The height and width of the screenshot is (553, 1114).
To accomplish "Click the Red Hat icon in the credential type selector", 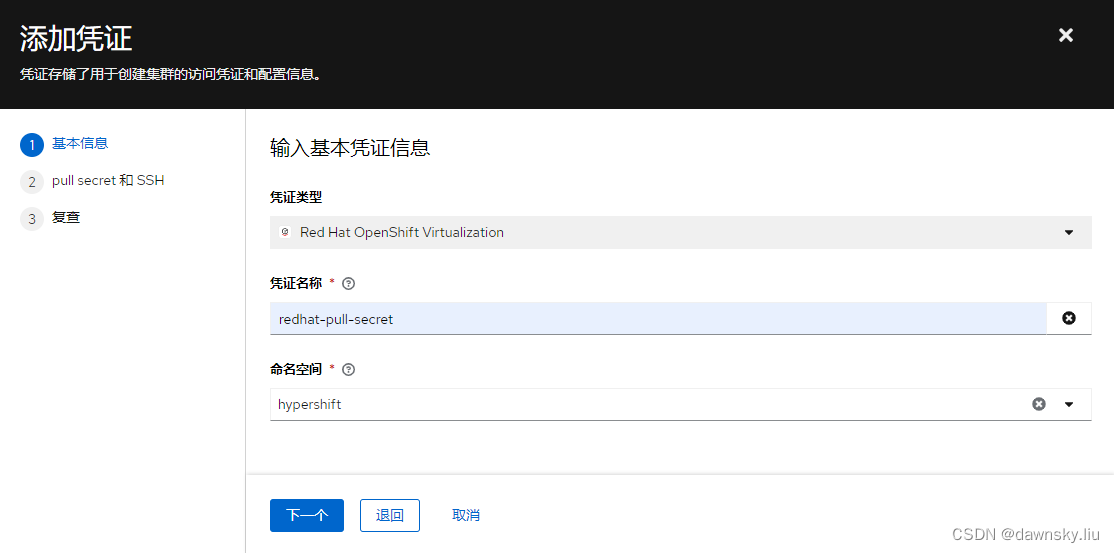I will tap(285, 232).
